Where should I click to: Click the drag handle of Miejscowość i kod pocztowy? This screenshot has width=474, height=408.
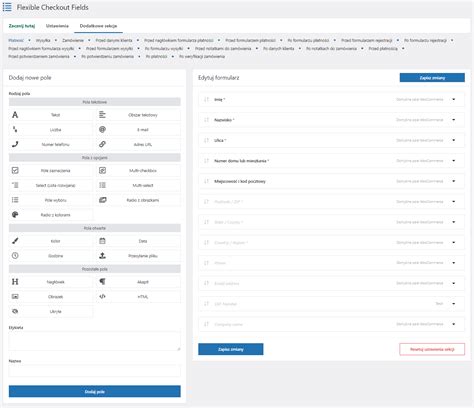point(206,181)
